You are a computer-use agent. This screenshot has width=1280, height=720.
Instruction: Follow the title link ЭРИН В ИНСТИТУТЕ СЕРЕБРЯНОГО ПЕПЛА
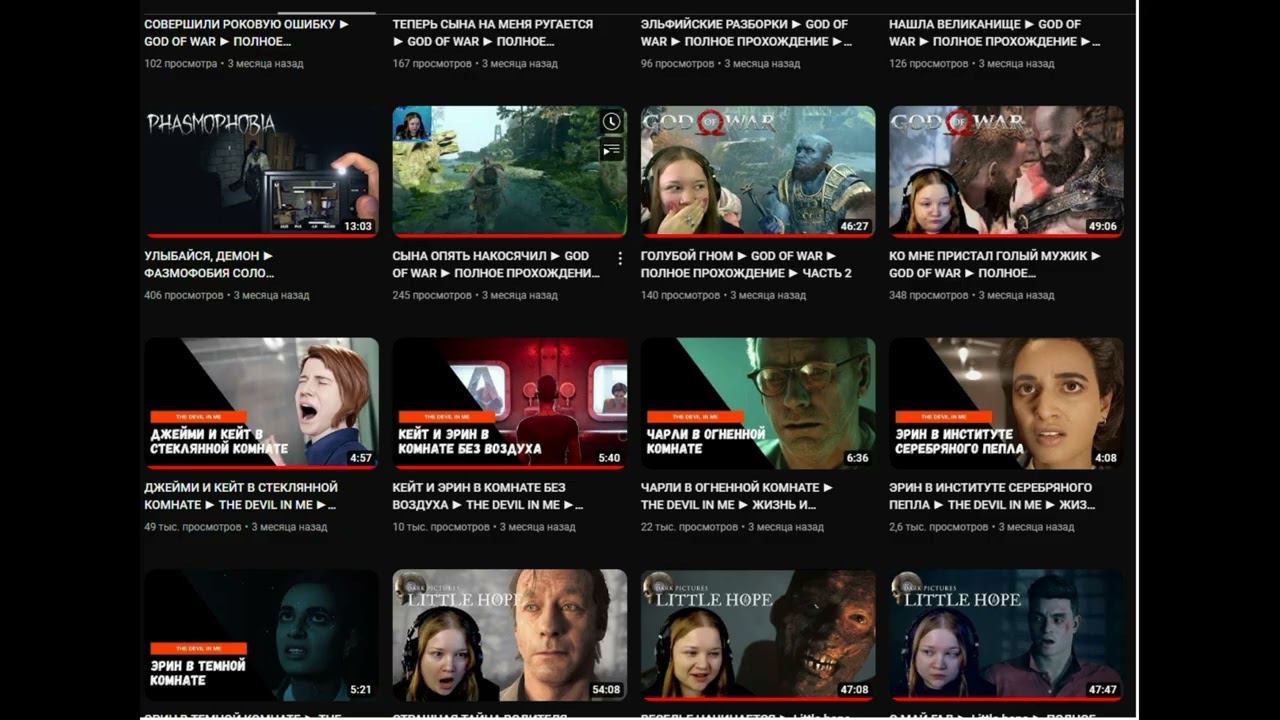click(992, 496)
